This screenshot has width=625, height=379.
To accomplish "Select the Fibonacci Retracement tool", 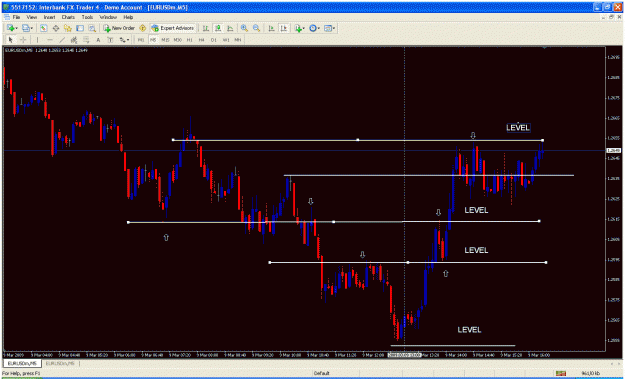I will point(86,40).
